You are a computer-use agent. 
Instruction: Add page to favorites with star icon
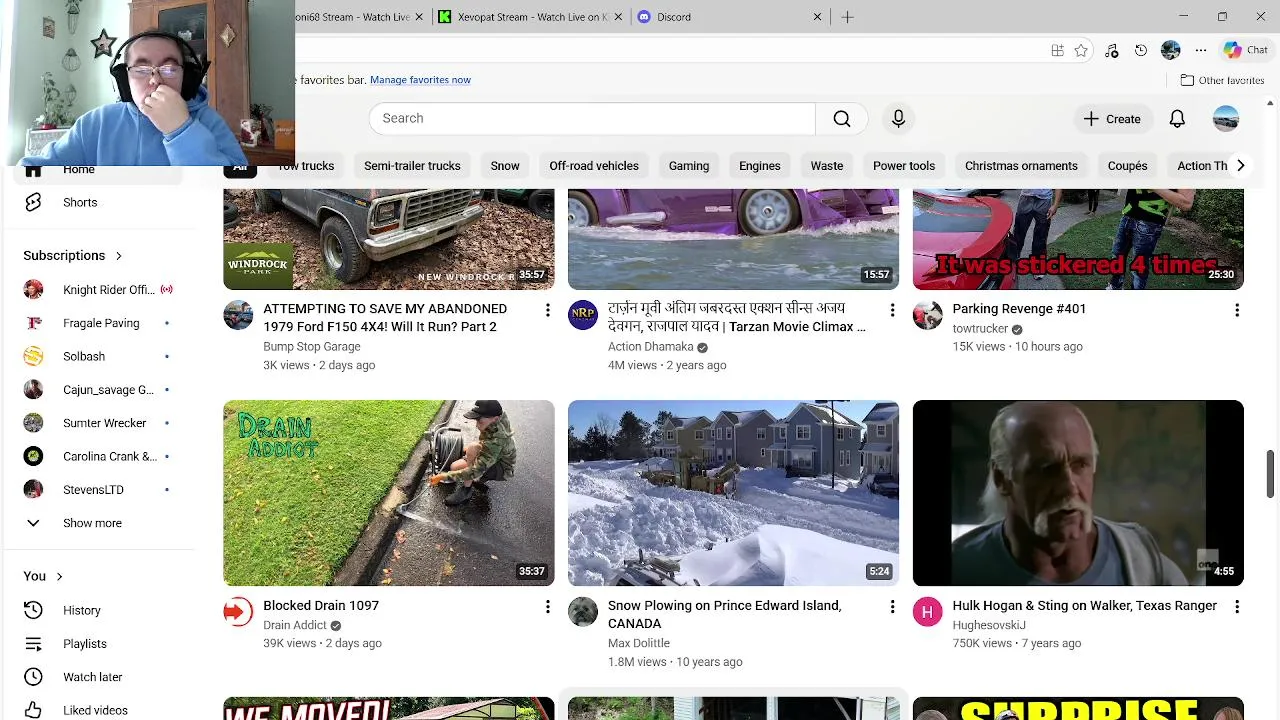1081,50
